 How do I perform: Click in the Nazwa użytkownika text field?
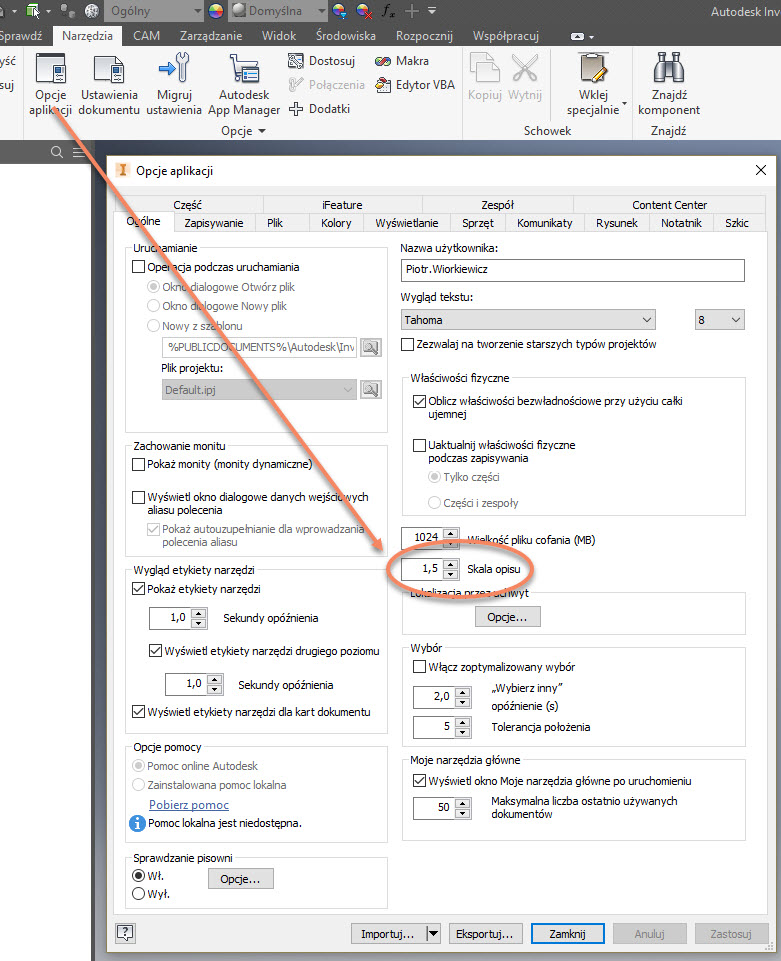(x=573, y=271)
